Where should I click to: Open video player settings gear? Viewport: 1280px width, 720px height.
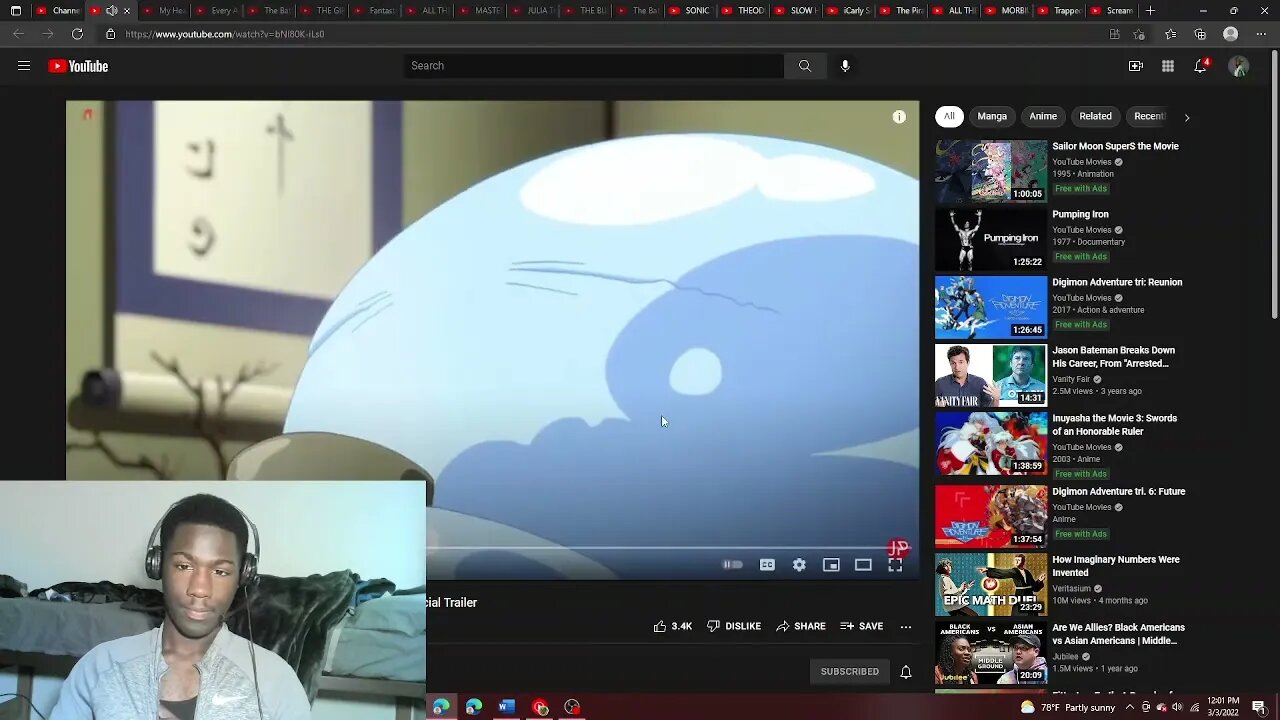(x=799, y=565)
